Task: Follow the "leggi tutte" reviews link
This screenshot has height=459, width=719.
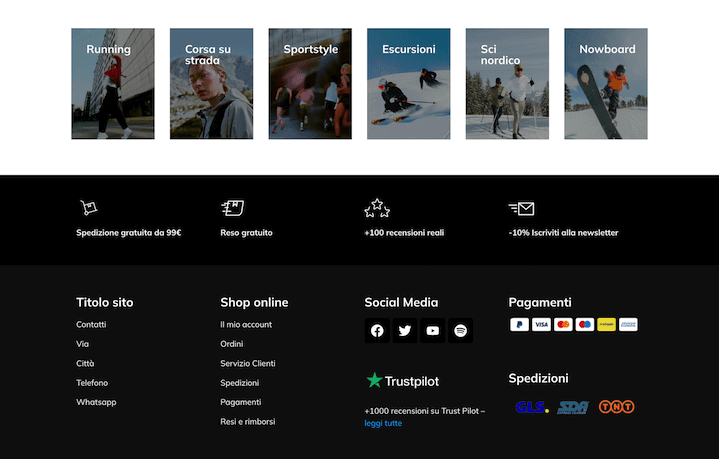Action: click(383, 423)
